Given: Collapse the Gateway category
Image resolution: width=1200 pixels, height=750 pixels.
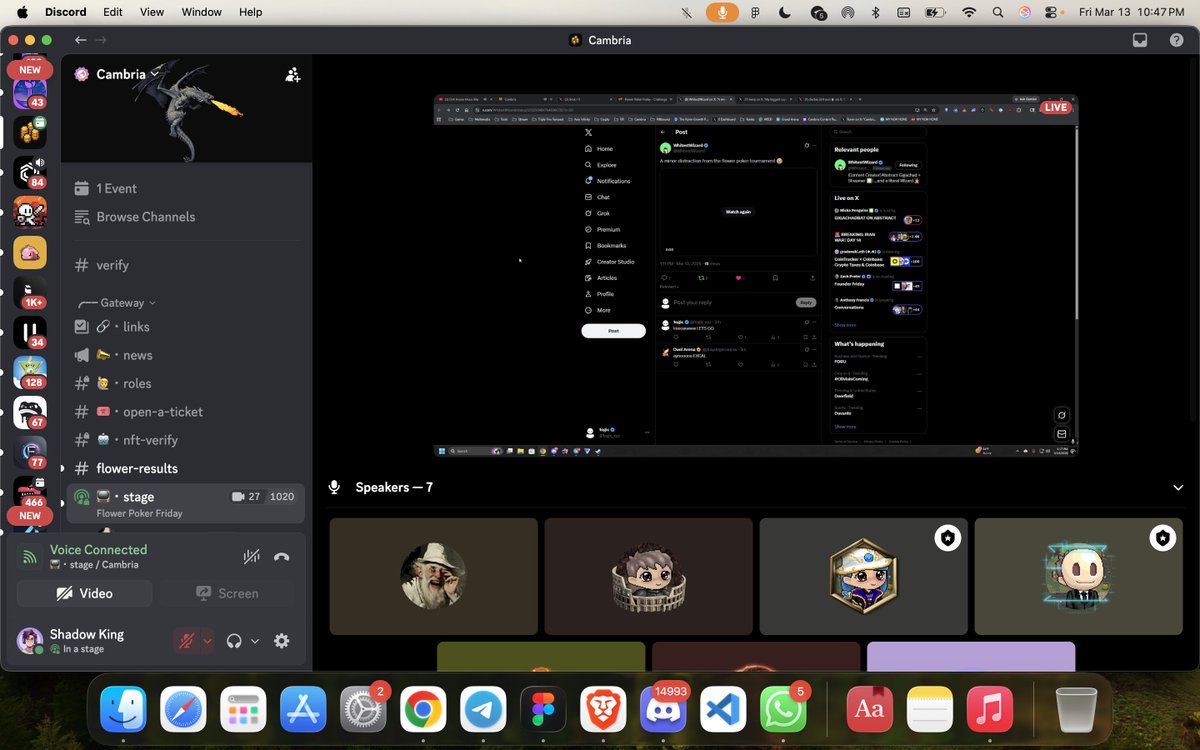Looking at the screenshot, I should [x=116, y=302].
